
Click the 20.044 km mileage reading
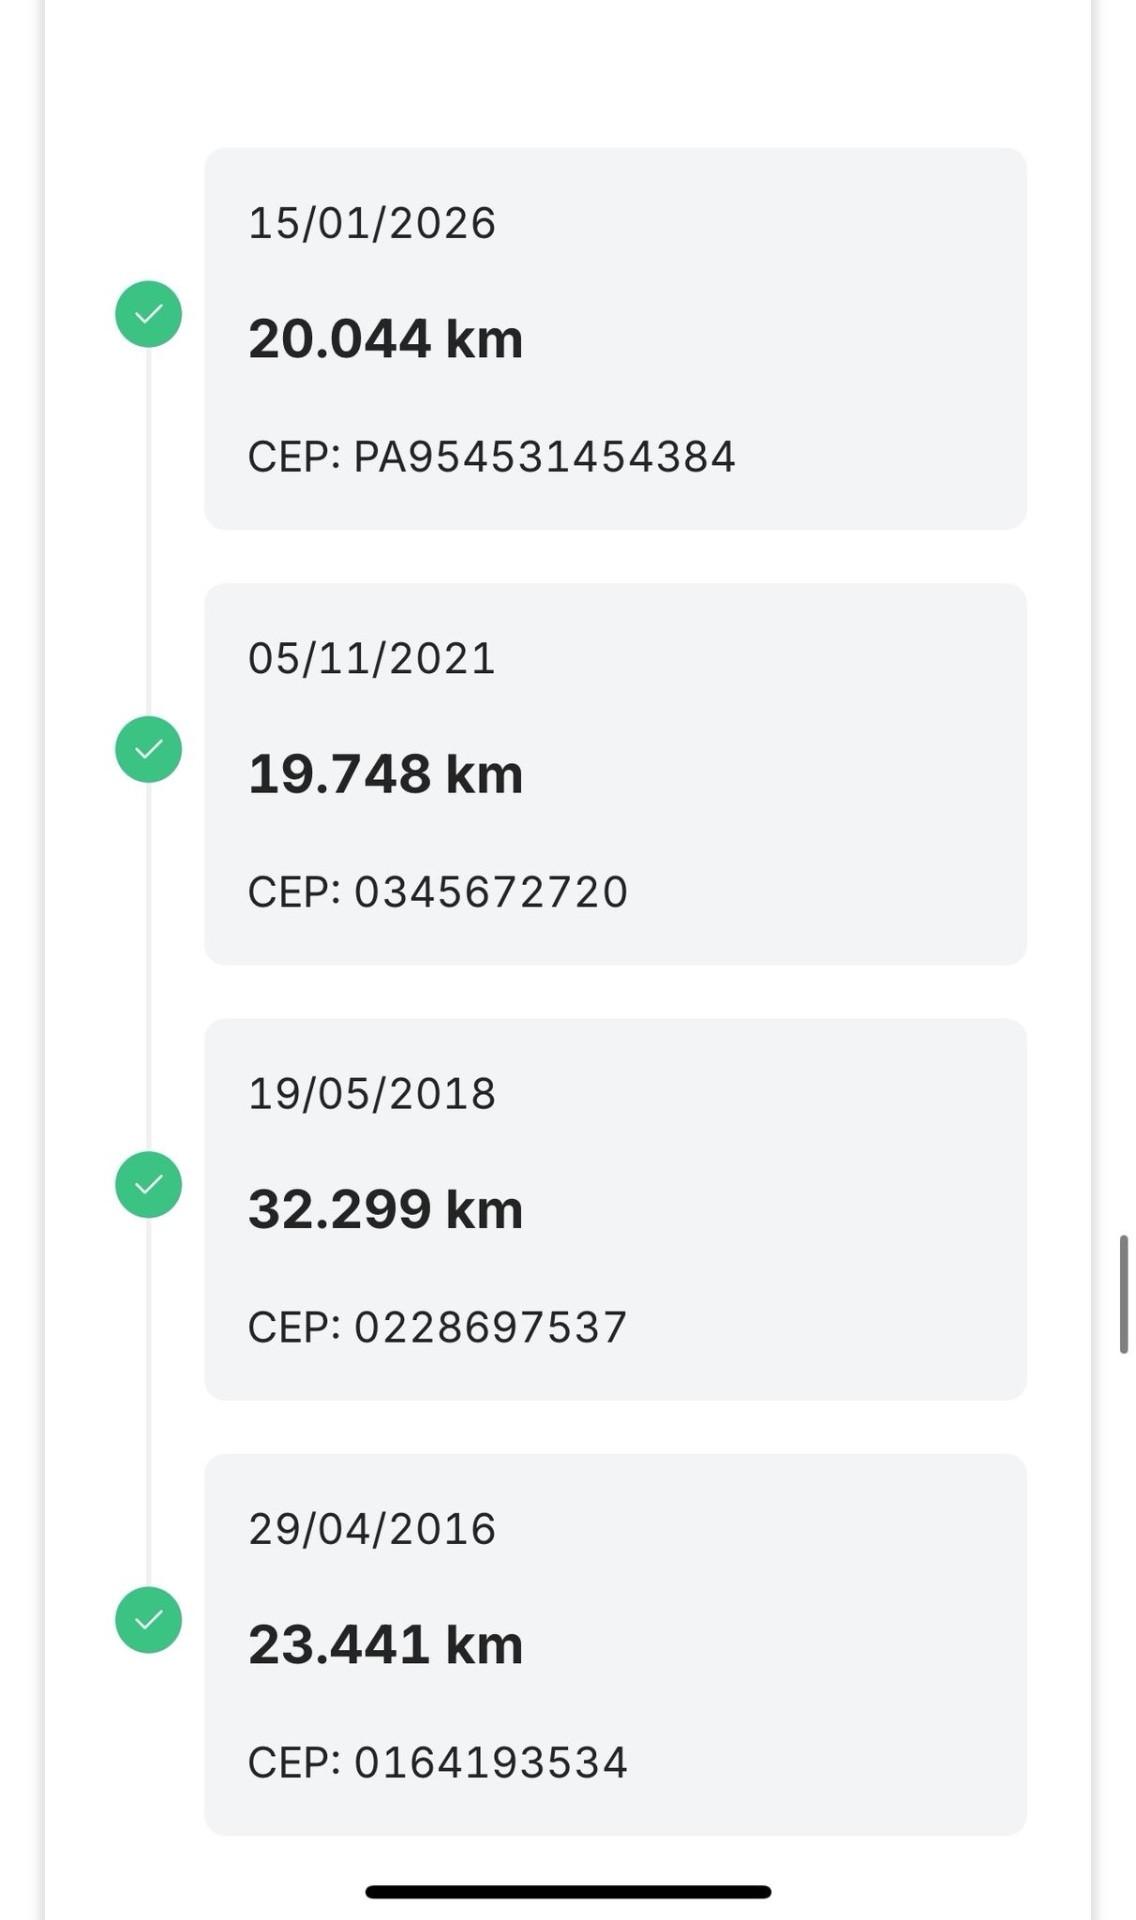(385, 339)
